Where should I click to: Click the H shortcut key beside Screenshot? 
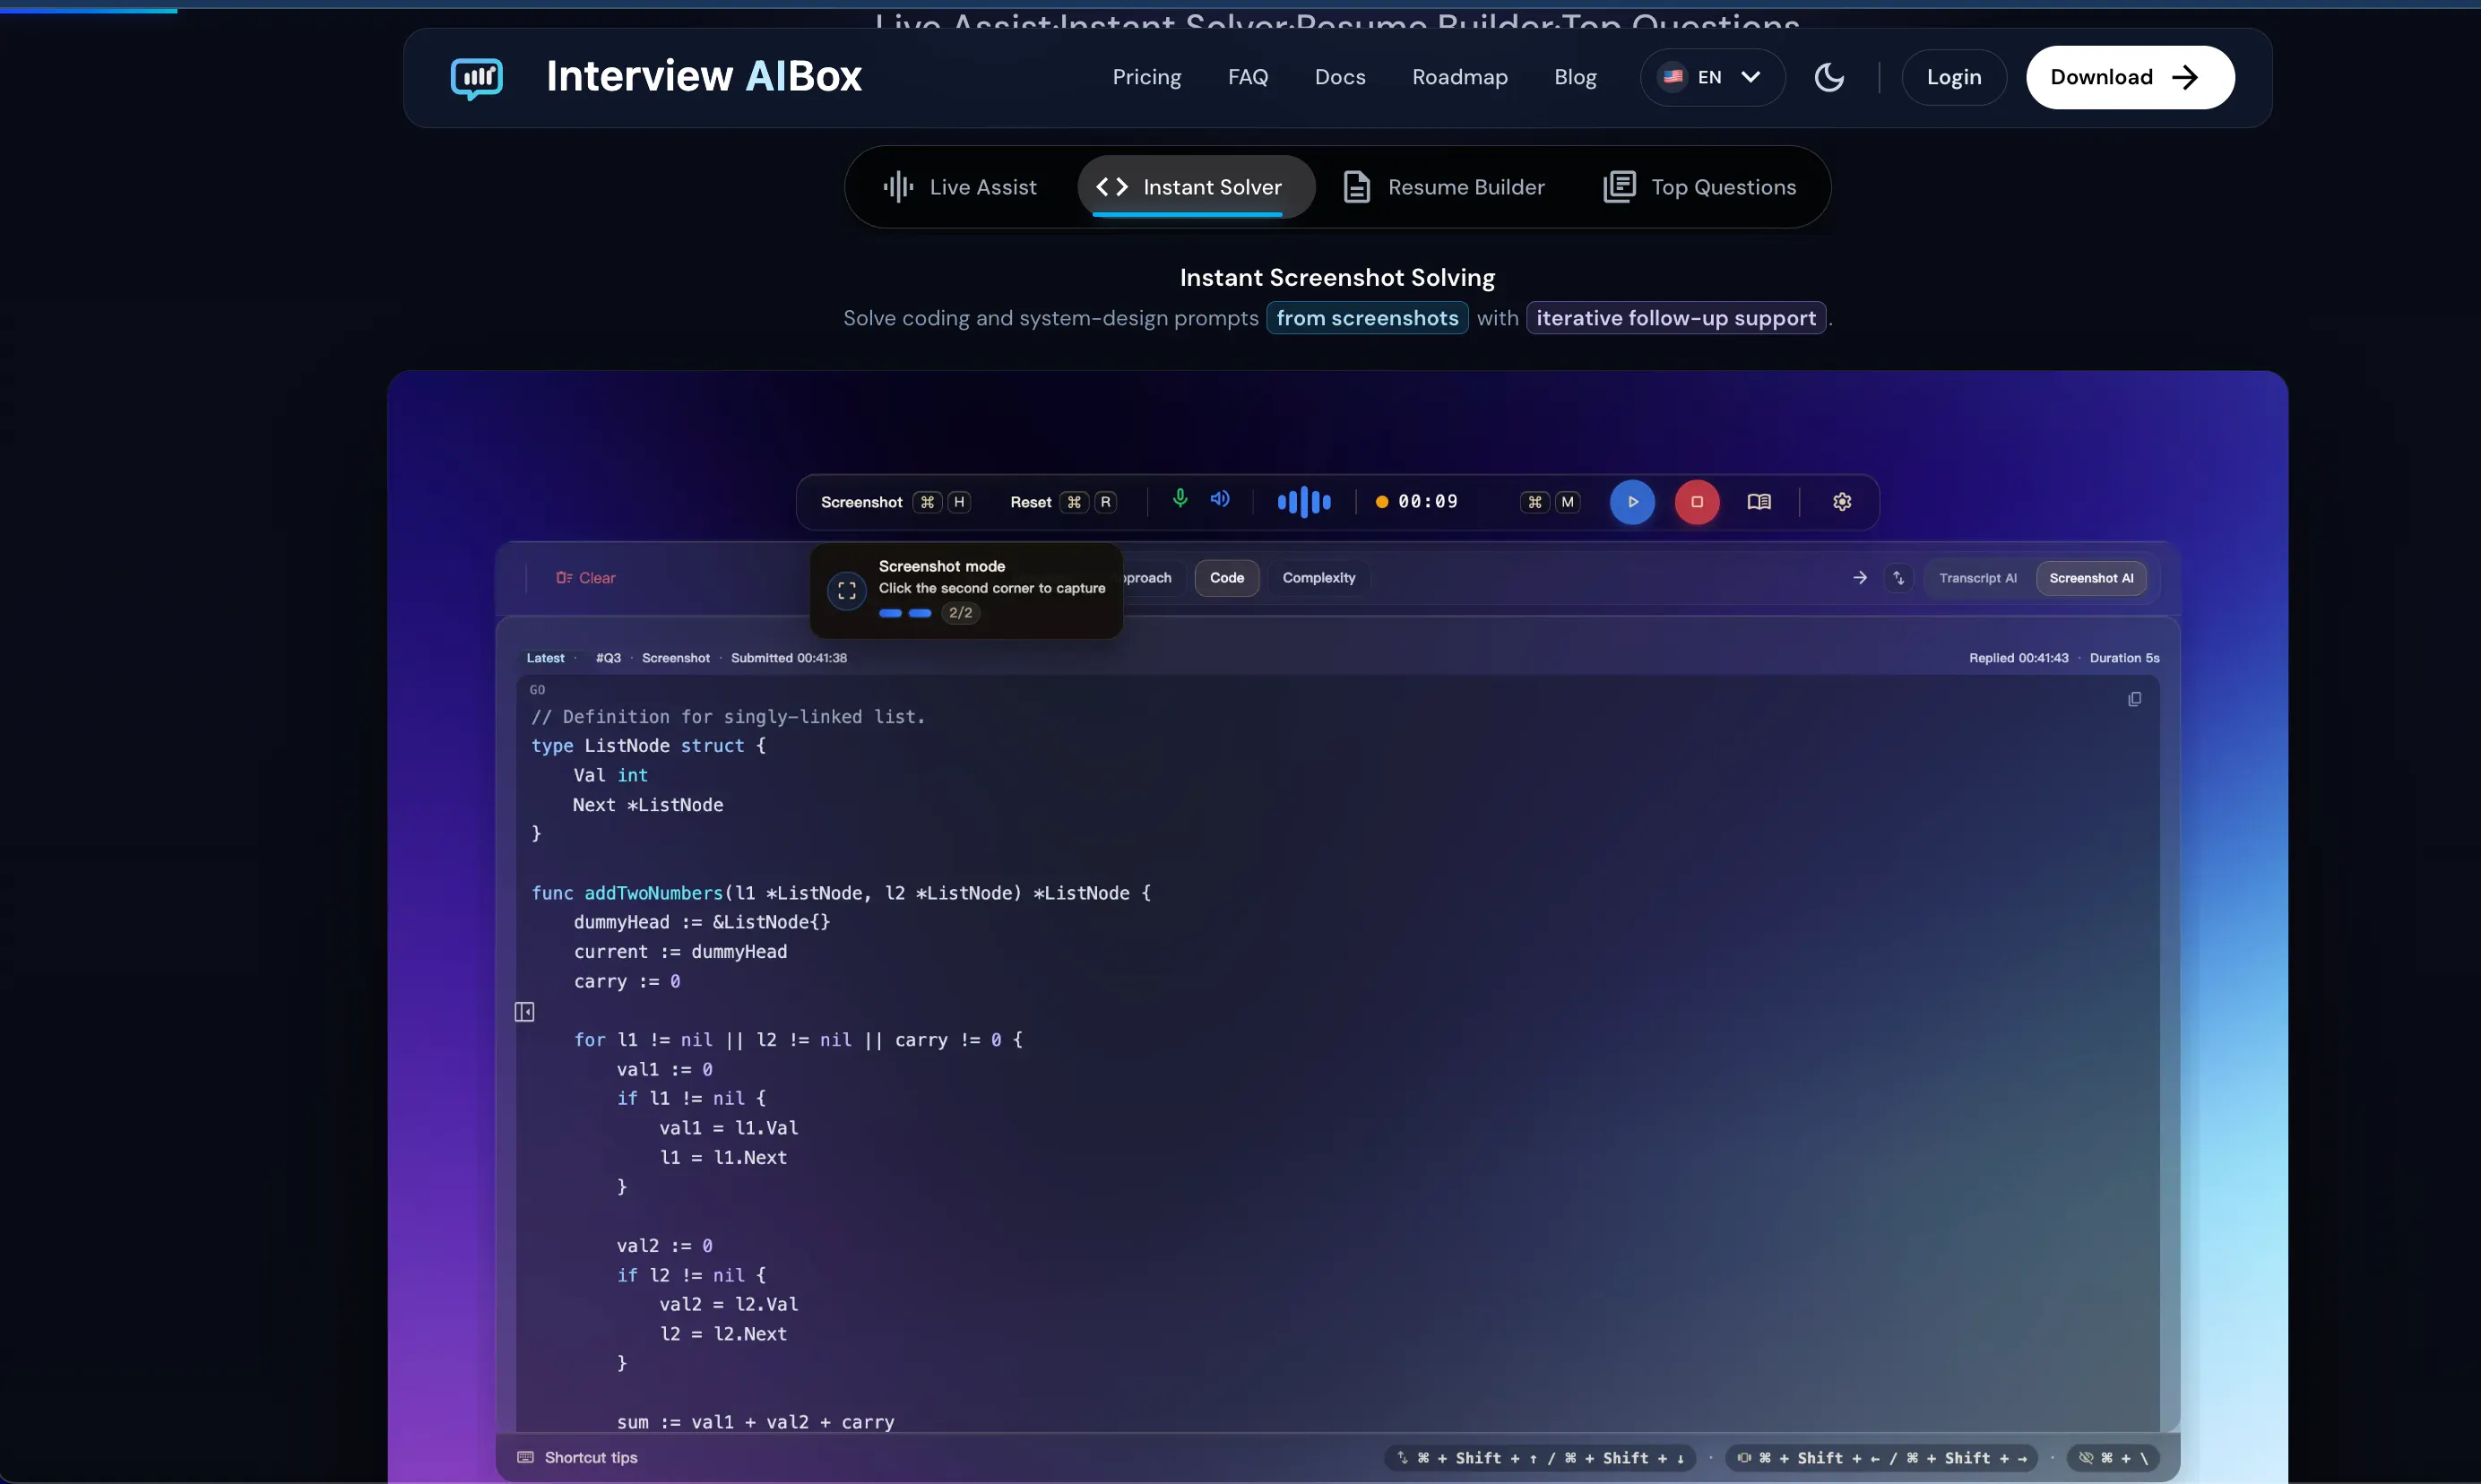coord(958,502)
